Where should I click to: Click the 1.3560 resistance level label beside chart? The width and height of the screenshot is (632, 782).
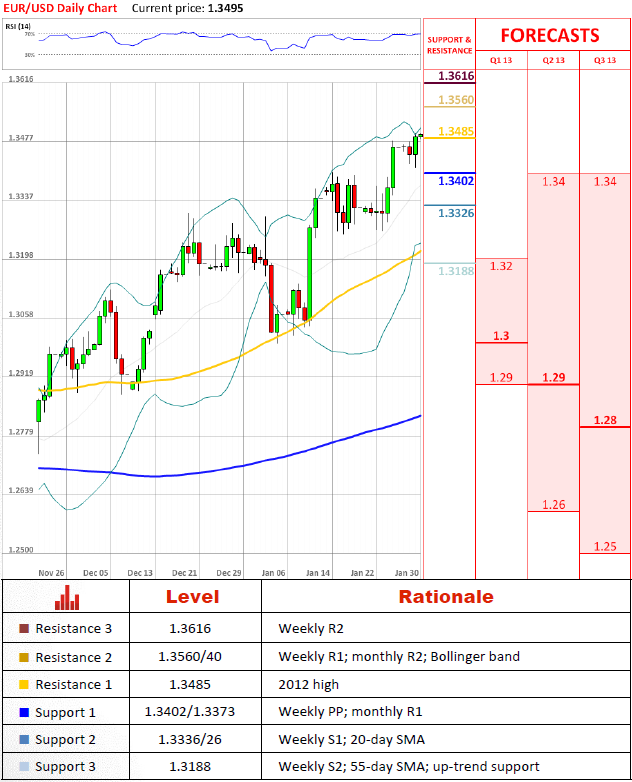[x=456, y=100]
